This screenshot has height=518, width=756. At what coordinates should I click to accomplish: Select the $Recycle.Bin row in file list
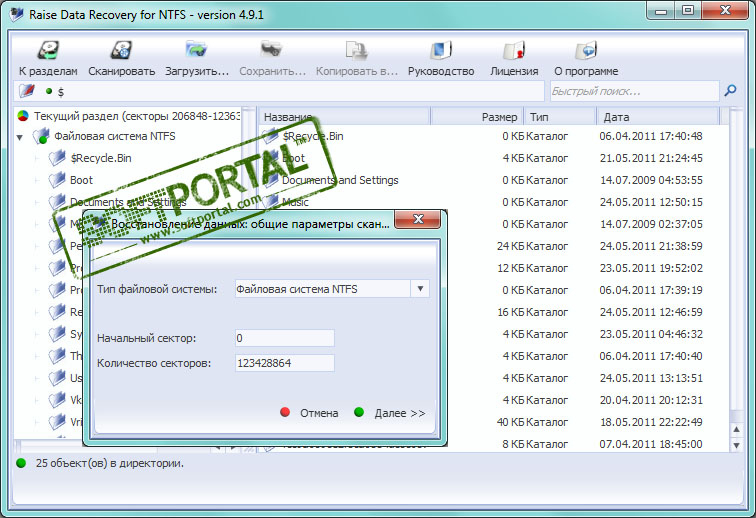tap(493, 136)
